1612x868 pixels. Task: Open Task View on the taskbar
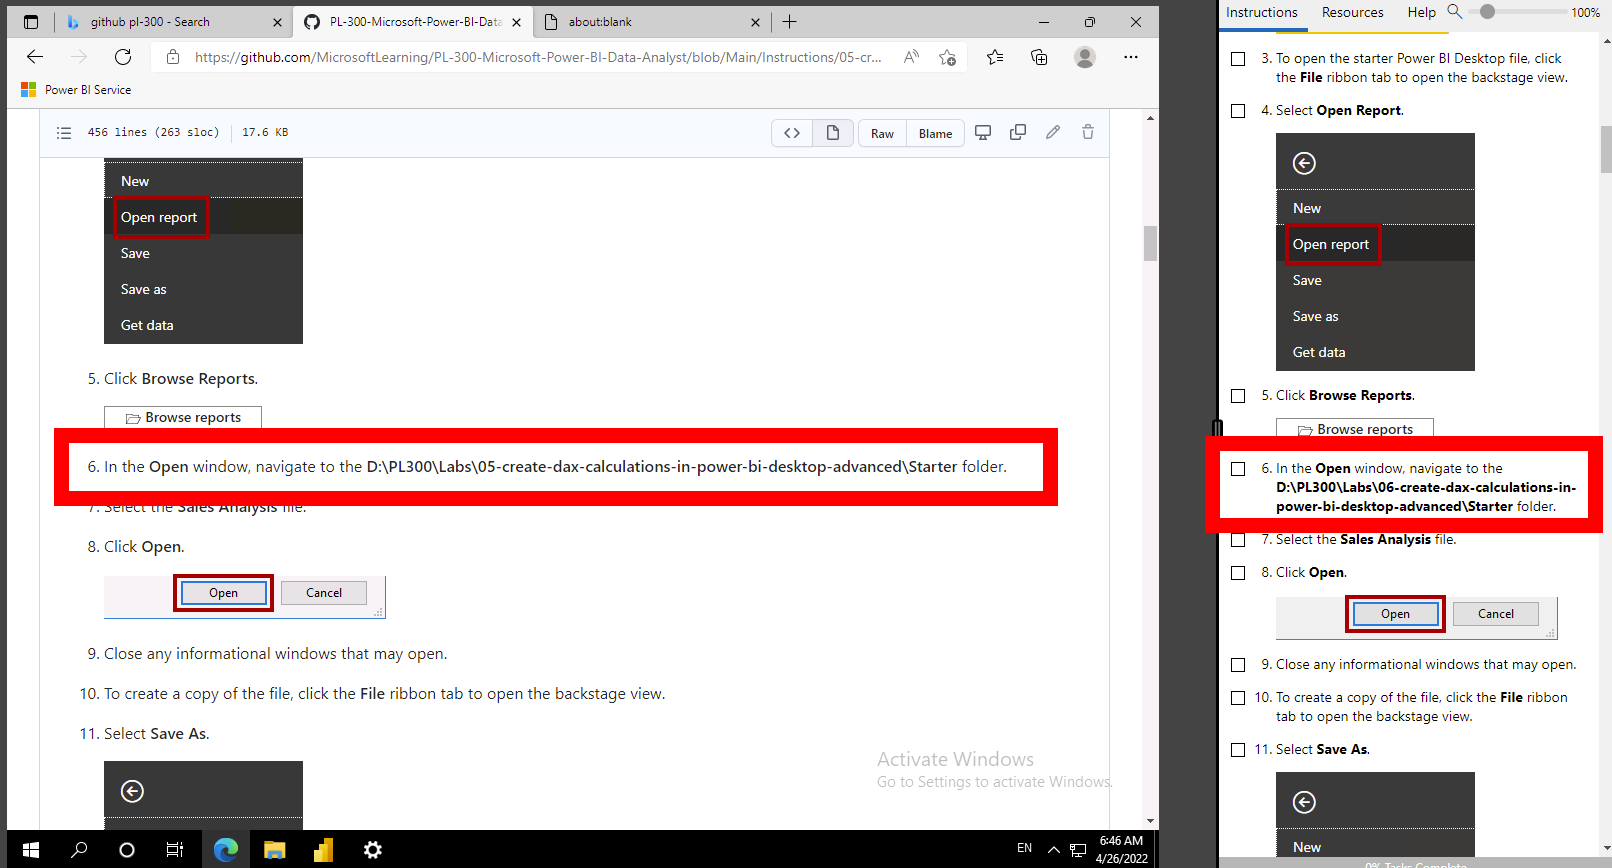click(x=174, y=850)
